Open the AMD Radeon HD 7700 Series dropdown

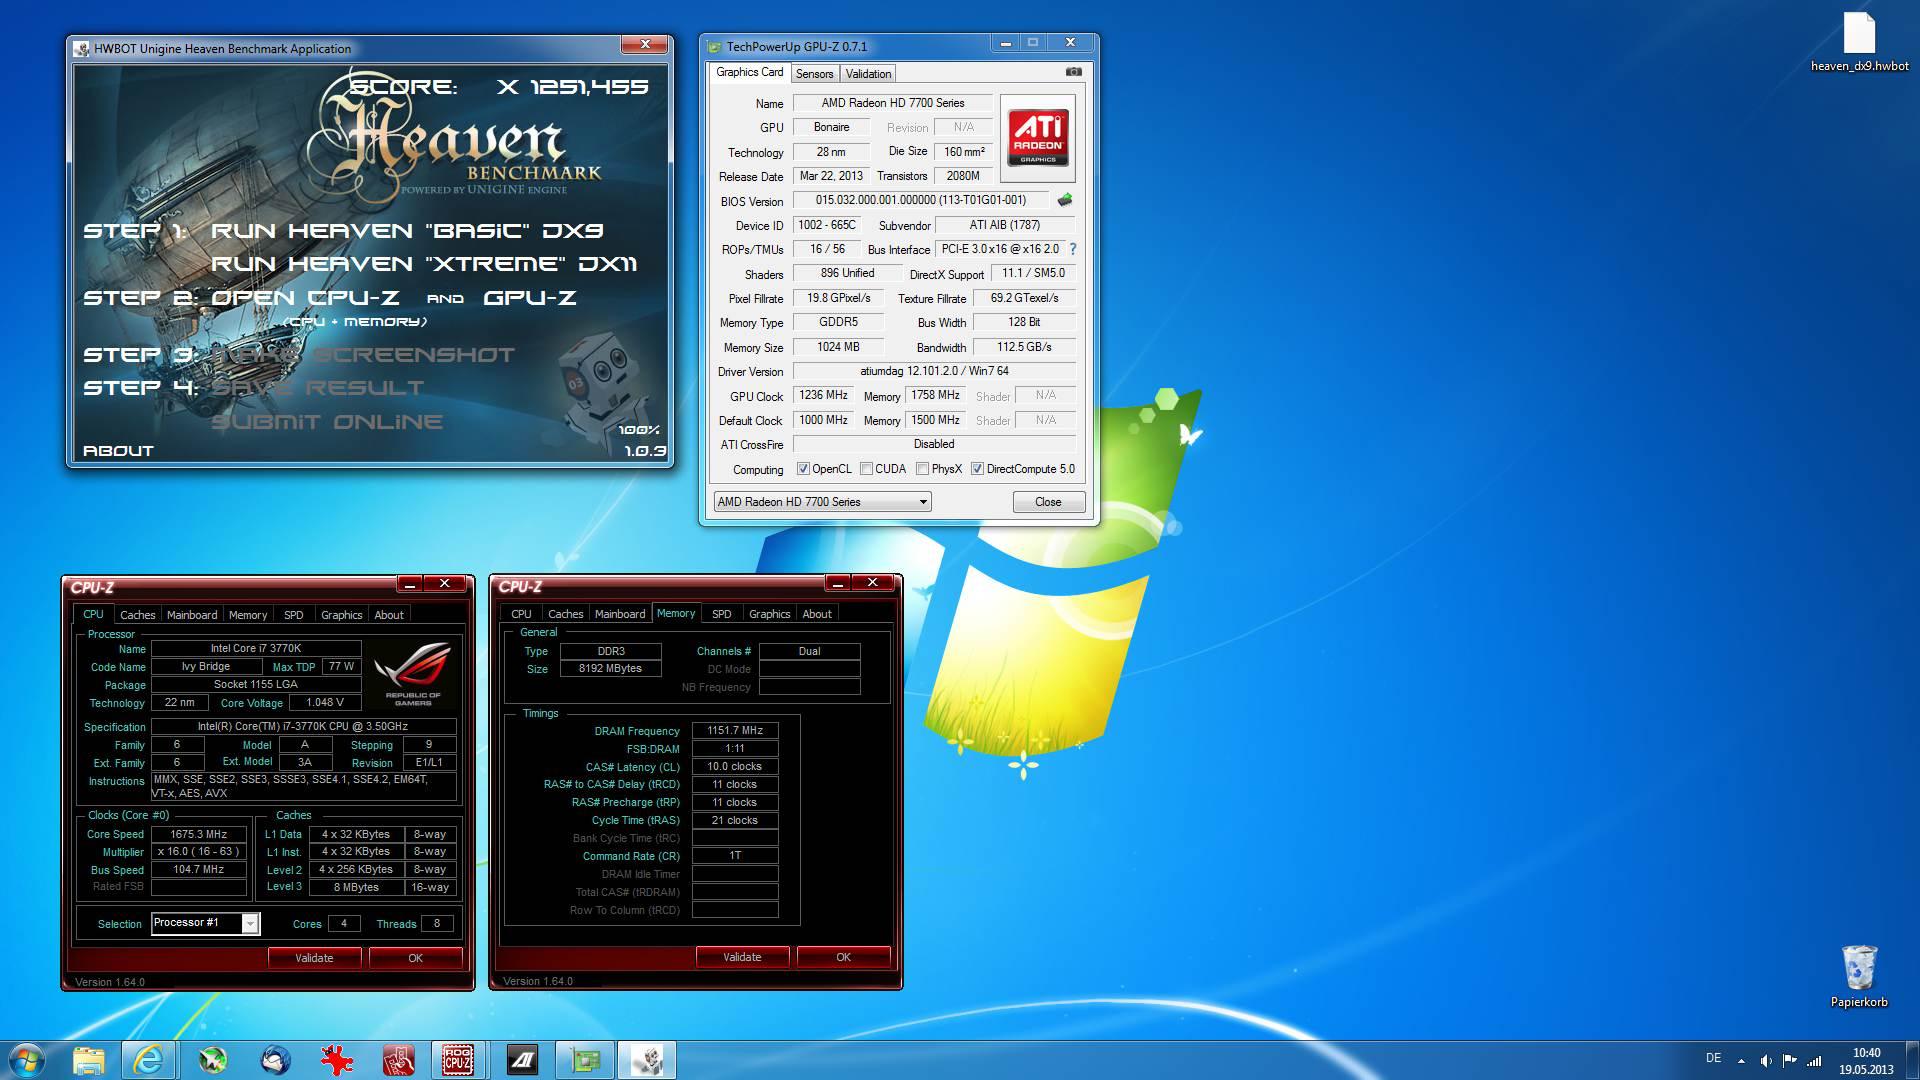coord(822,502)
